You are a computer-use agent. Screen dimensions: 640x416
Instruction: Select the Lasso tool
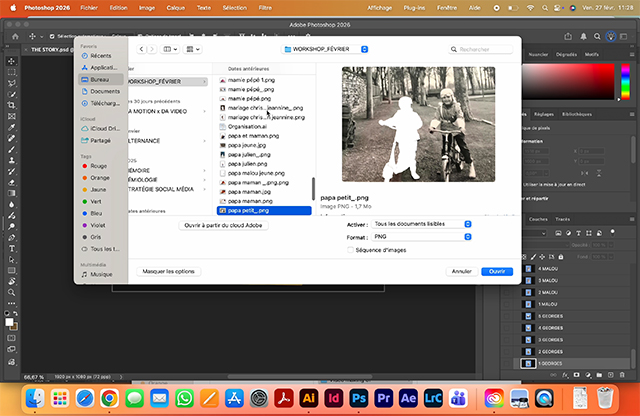point(11,83)
